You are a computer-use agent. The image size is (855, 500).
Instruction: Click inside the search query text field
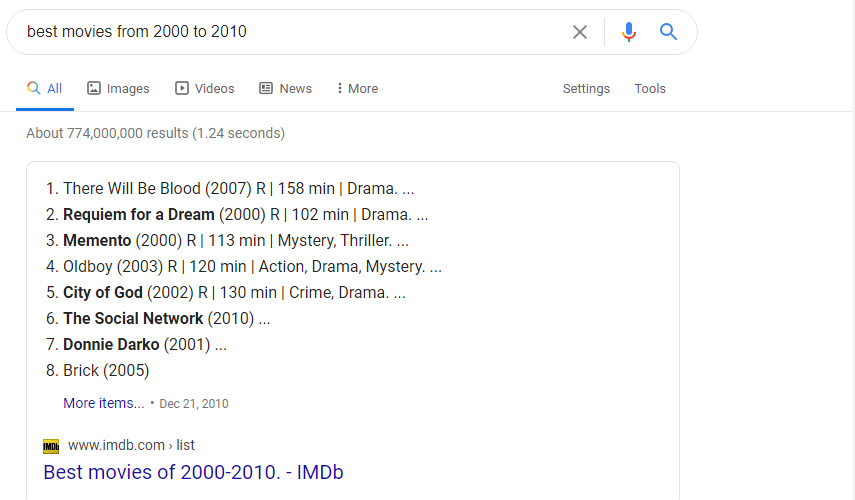click(294, 32)
